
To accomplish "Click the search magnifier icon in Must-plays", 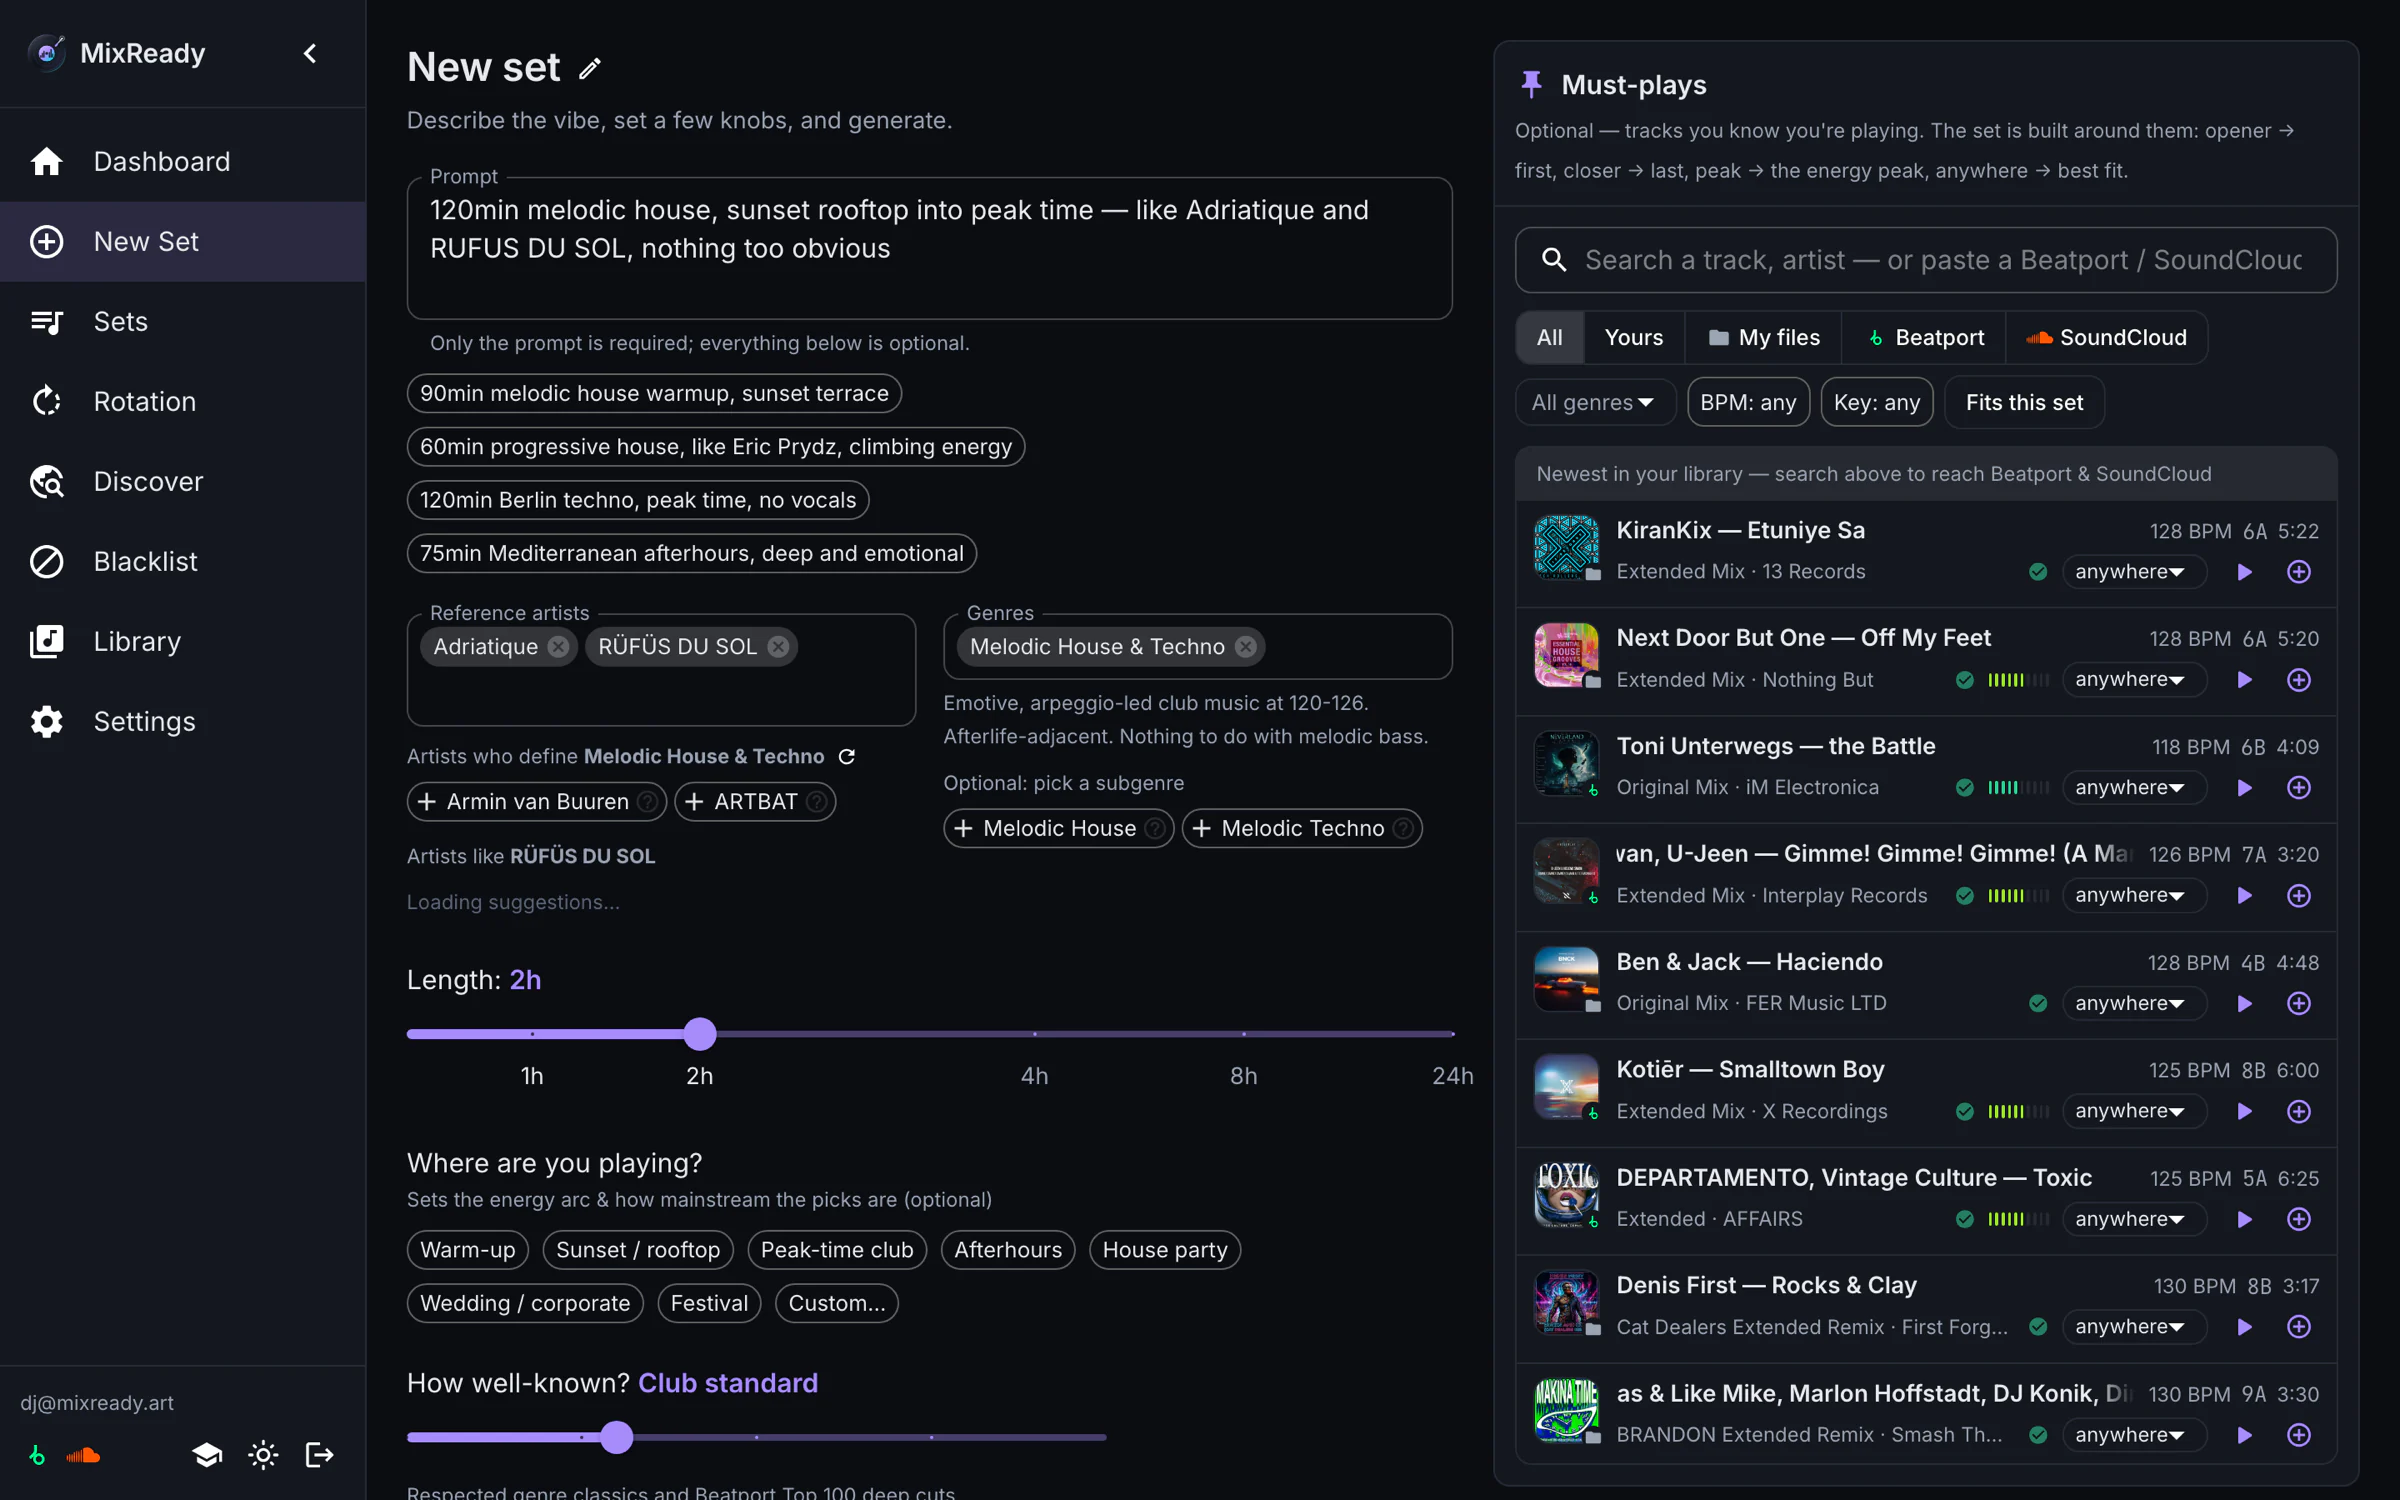I will coord(1553,260).
